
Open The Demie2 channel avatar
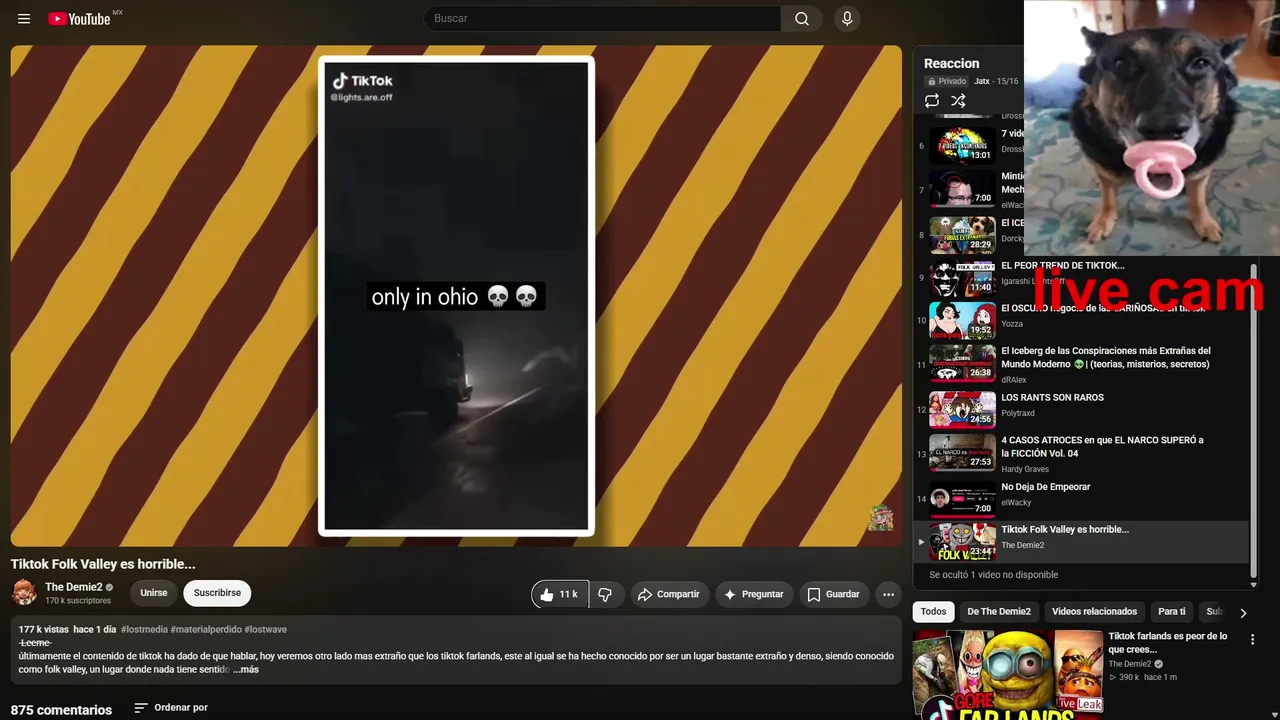[x=24, y=593]
